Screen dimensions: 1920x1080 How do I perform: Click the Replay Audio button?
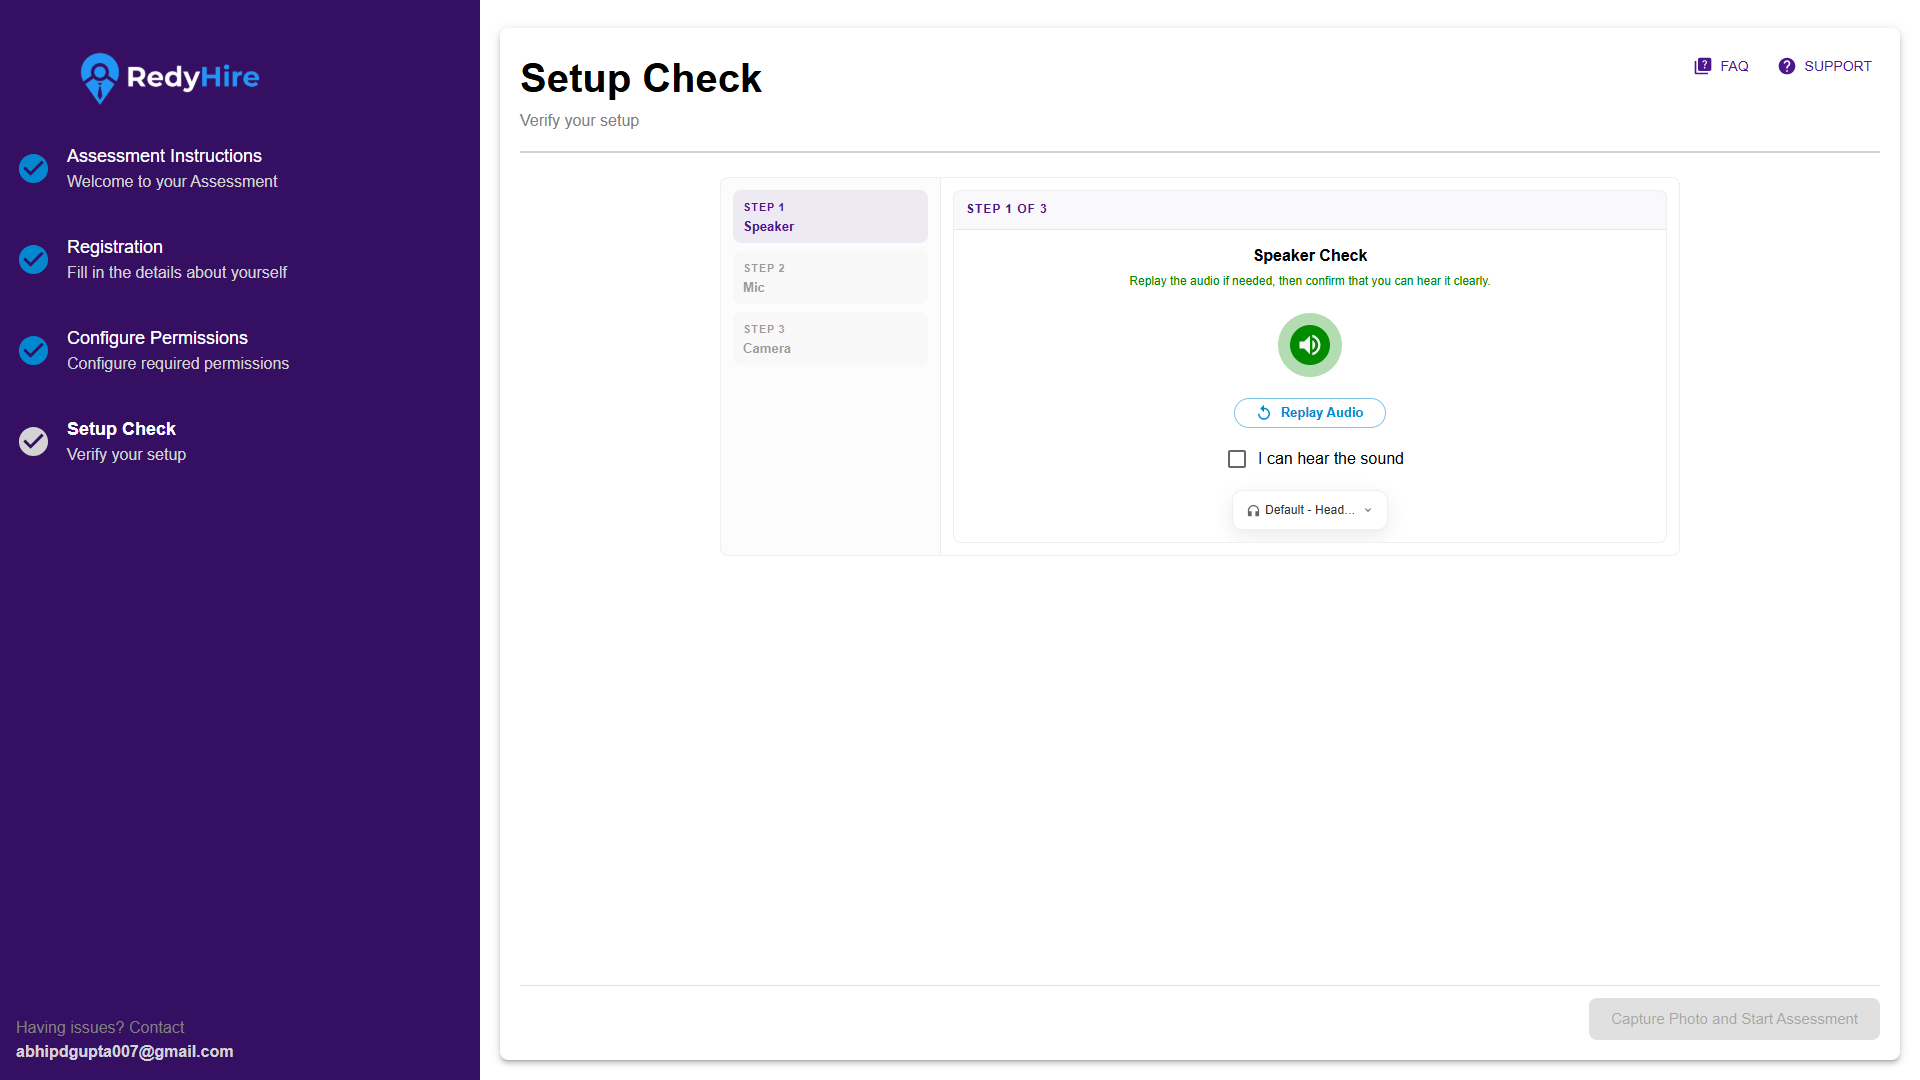click(1310, 413)
